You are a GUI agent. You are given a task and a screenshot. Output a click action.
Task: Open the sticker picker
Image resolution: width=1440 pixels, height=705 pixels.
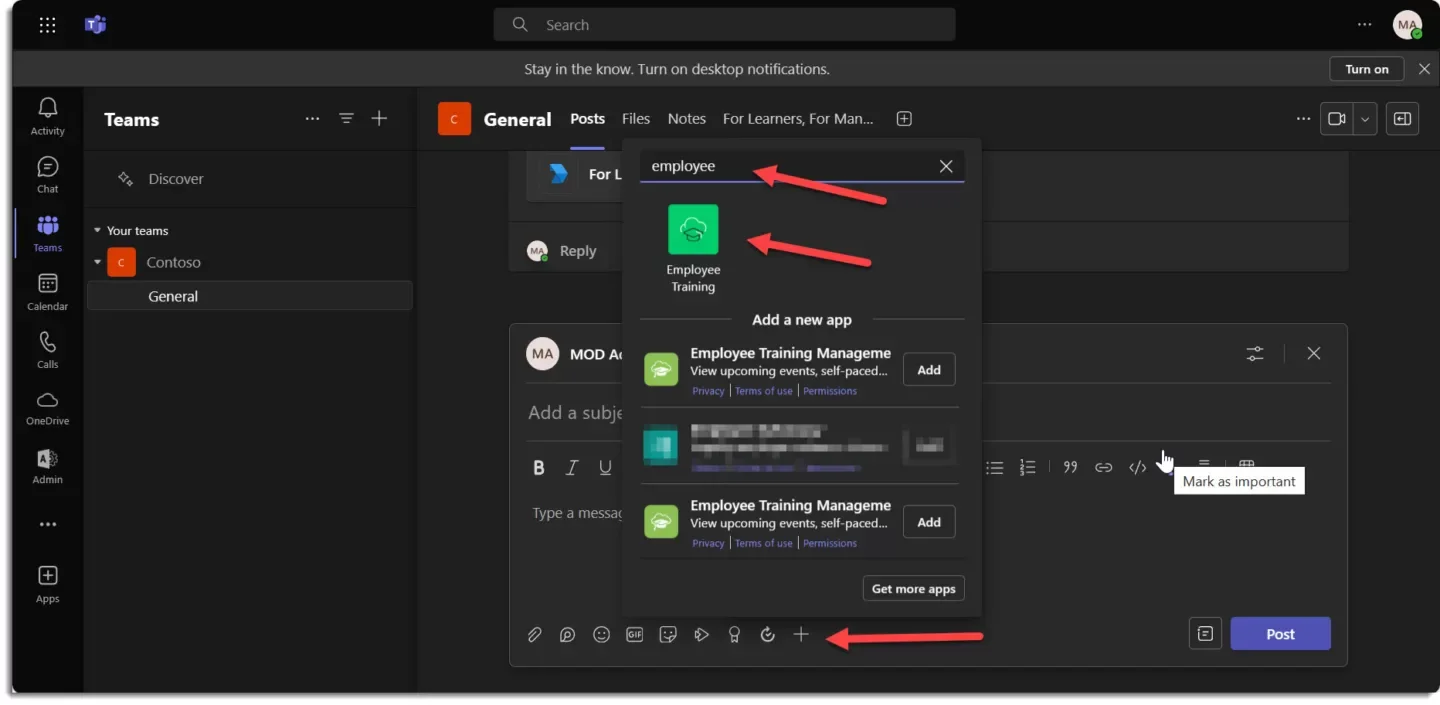[668, 634]
